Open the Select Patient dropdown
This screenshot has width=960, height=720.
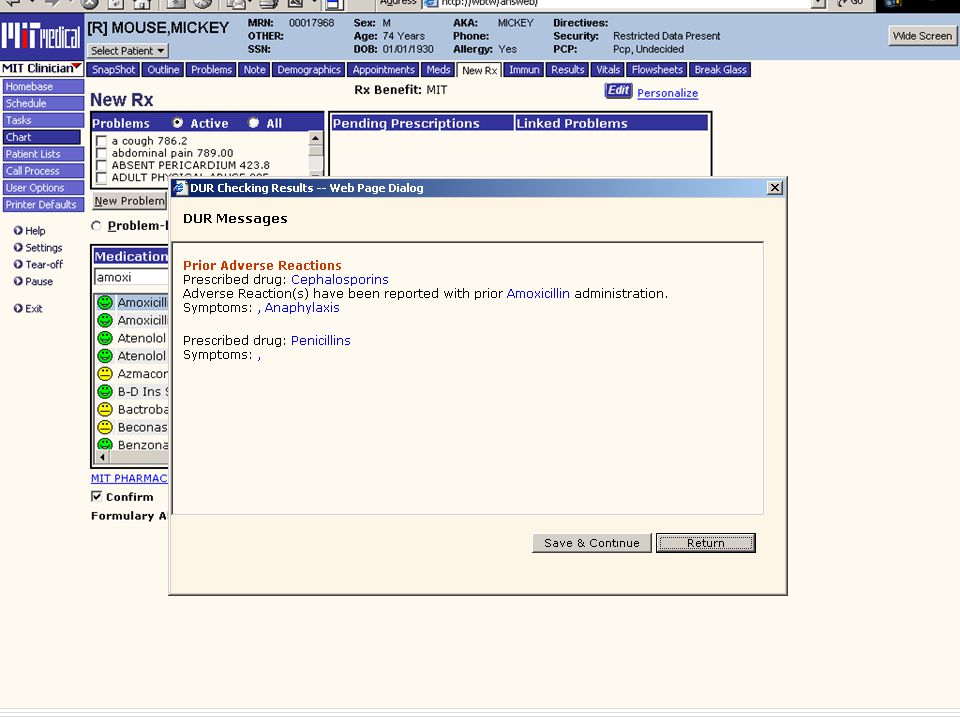(128, 51)
